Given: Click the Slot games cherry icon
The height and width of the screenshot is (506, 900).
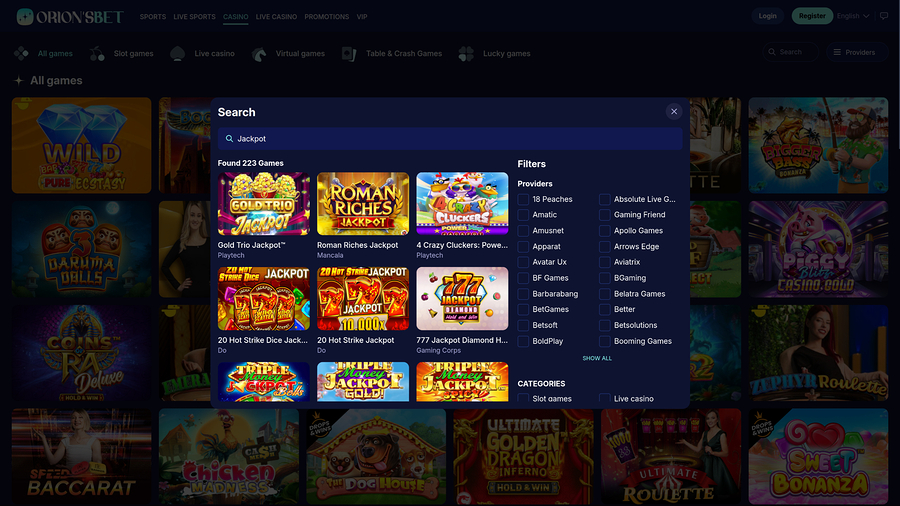Looking at the screenshot, I should pos(97,53).
